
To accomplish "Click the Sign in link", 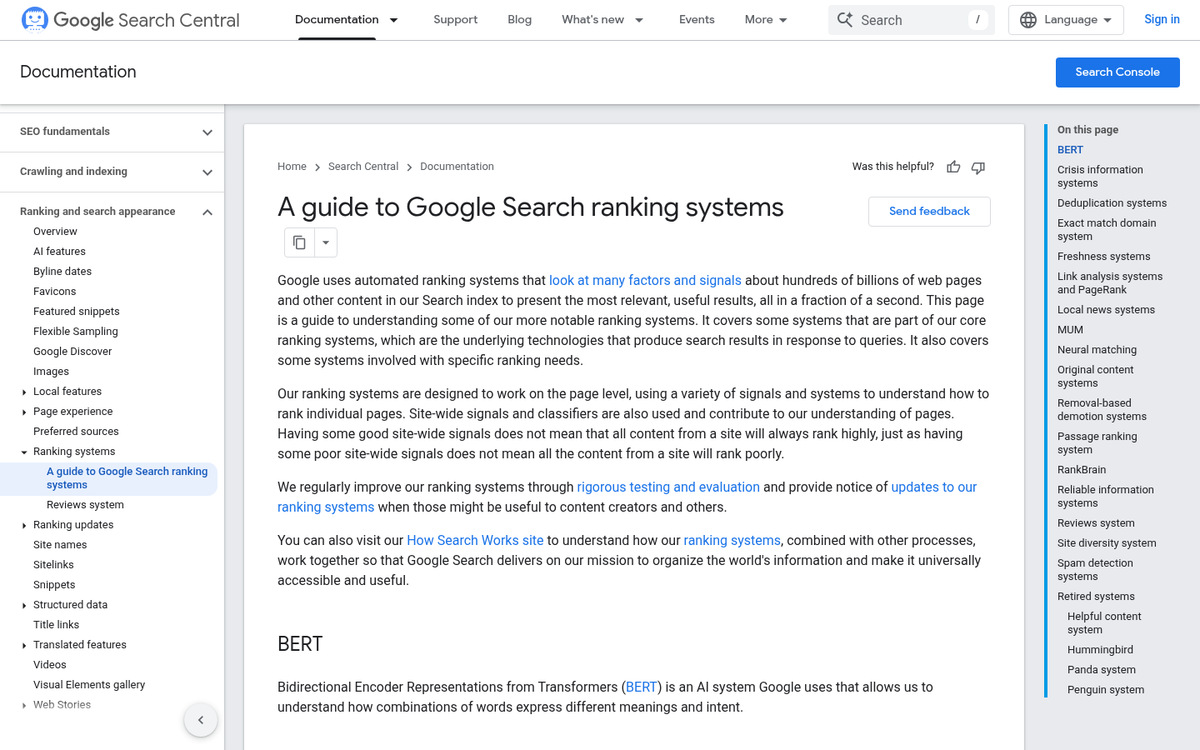I will (1162, 20).
